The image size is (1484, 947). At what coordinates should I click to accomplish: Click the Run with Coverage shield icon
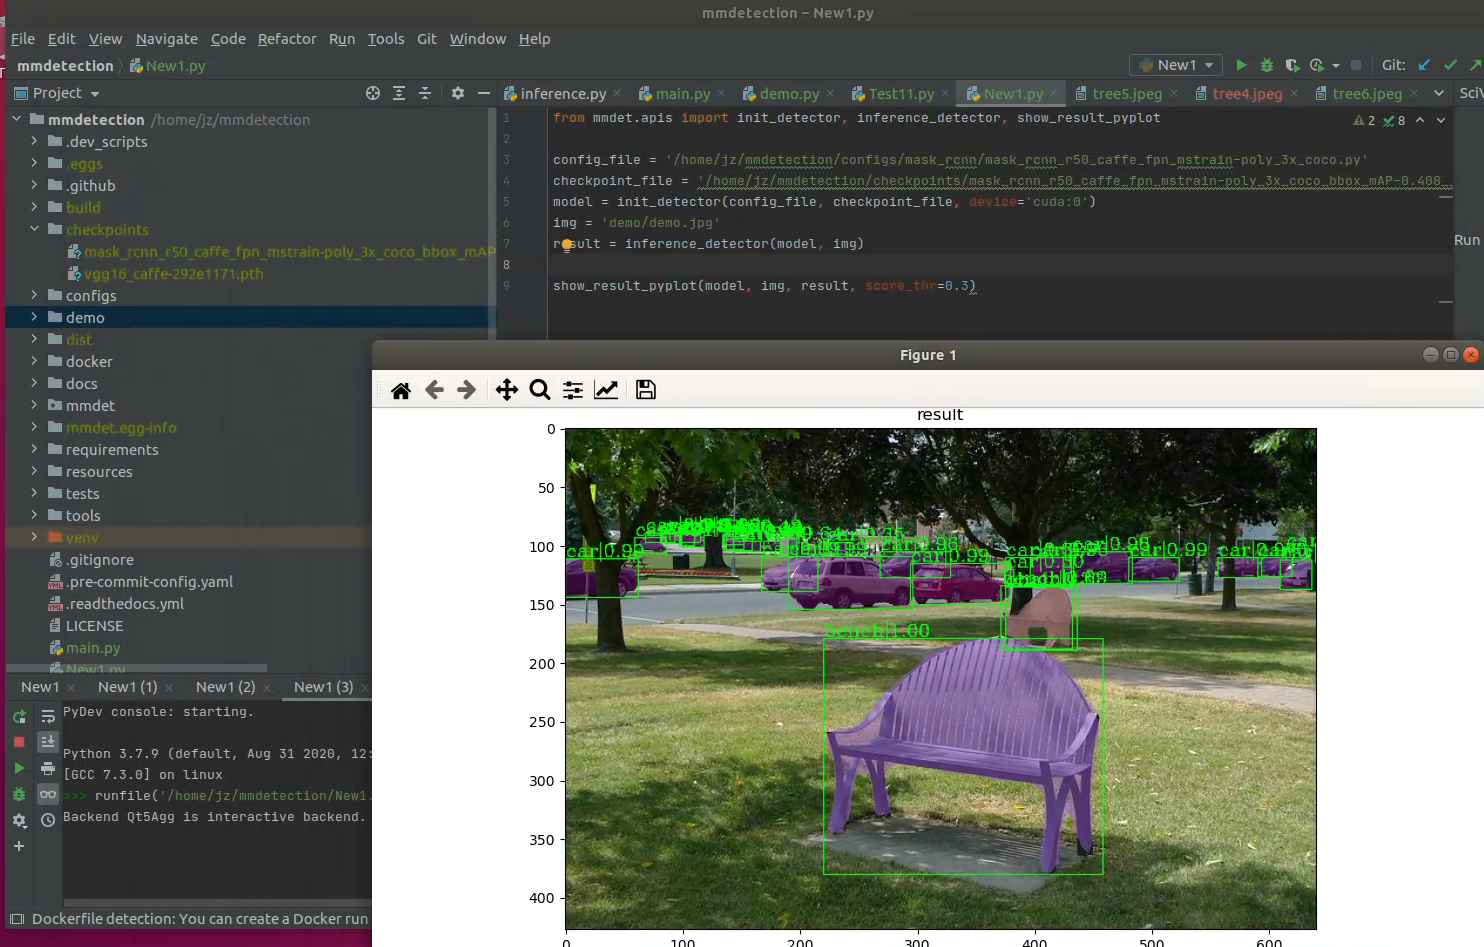coord(1292,65)
